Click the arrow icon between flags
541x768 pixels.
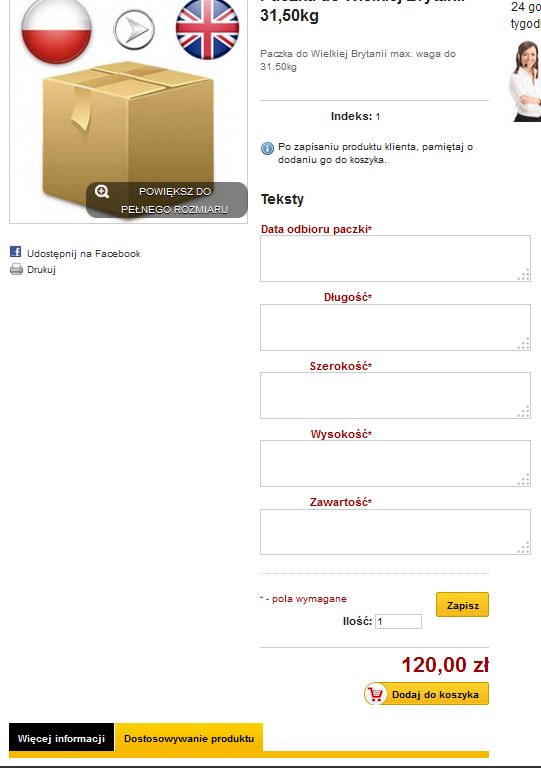pyautogui.click(x=134, y=29)
